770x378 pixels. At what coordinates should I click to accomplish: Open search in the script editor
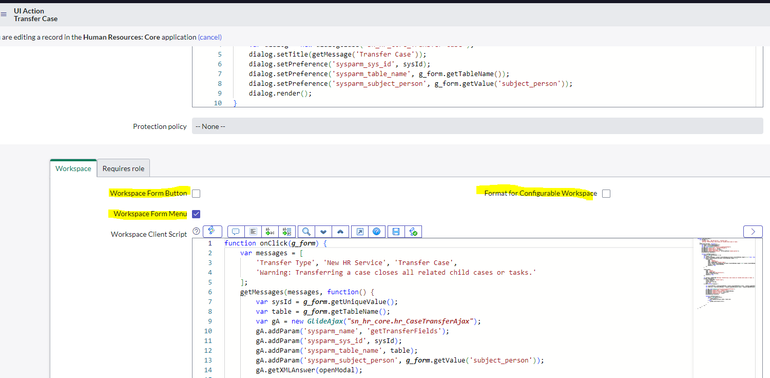pos(306,231)
